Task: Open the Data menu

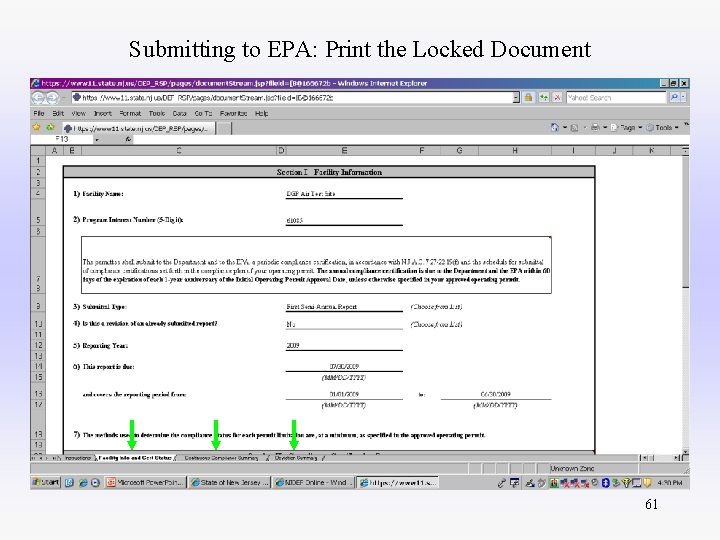Action: click(180, 113)
